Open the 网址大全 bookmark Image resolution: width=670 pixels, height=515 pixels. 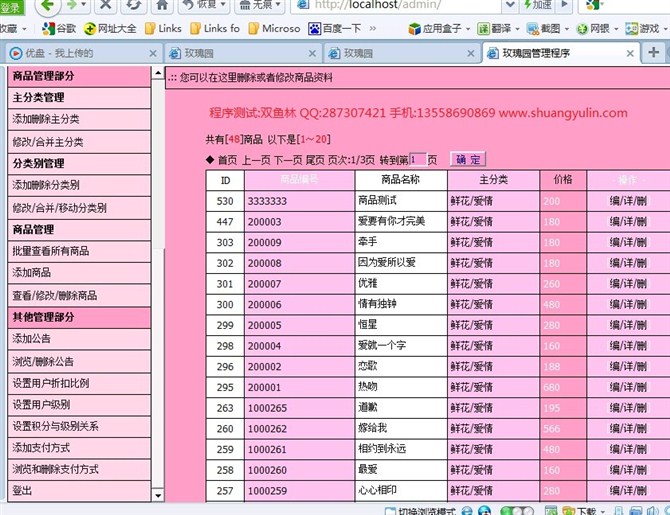[x=110, y=29]
